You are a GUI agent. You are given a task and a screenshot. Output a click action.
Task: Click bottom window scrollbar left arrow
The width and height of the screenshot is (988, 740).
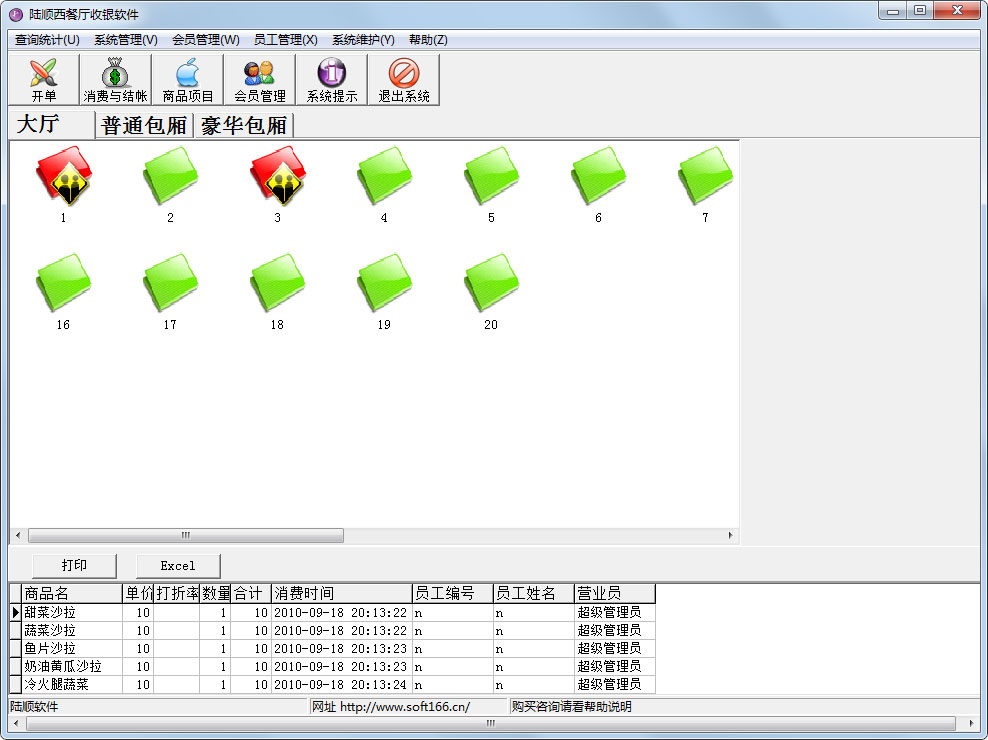(x=16, y=723)
